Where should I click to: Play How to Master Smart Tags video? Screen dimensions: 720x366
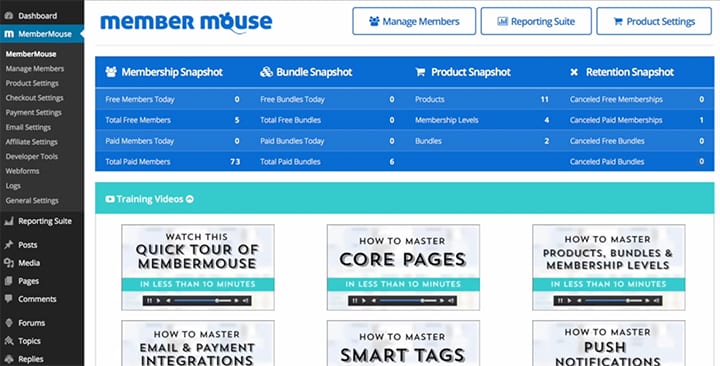403,343
